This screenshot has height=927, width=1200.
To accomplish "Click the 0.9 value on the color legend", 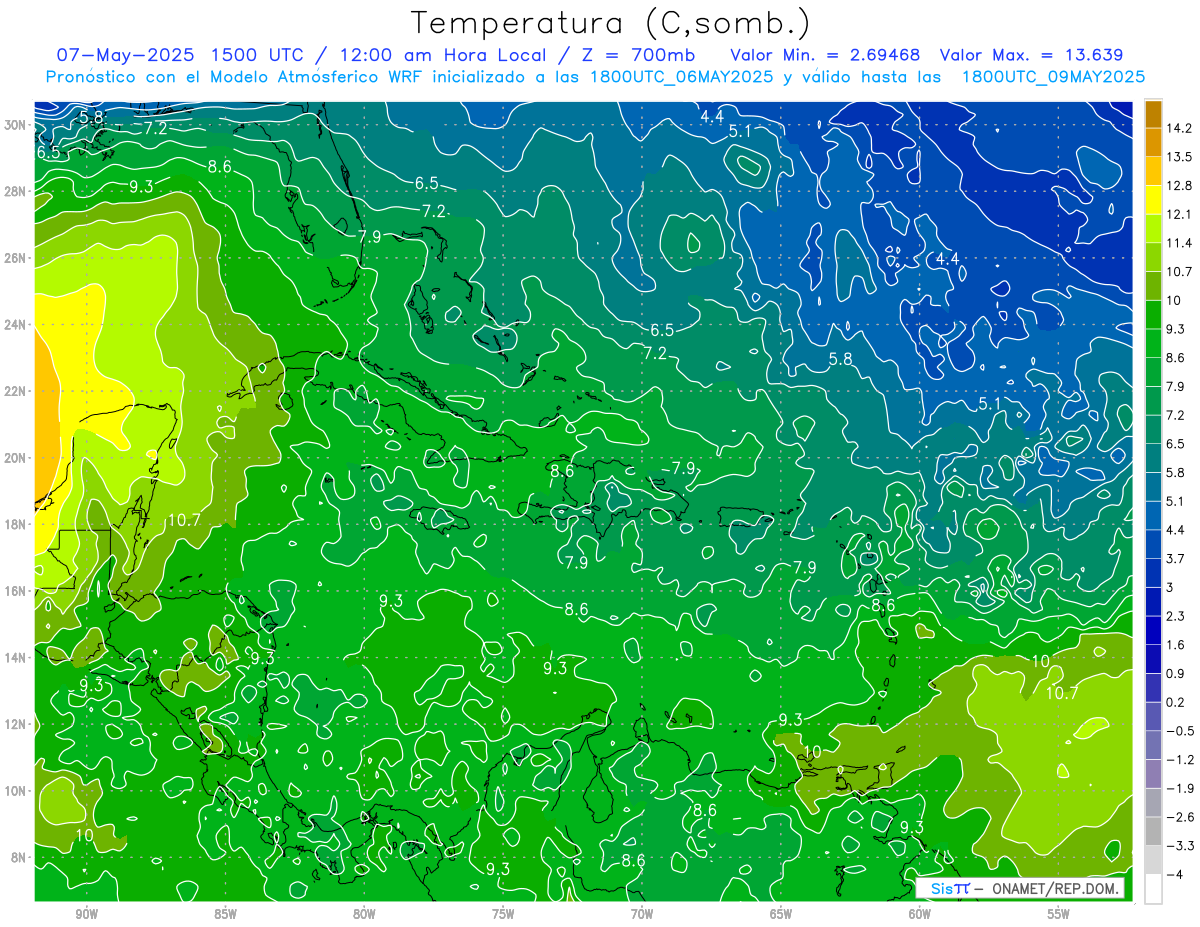I will 1176,673.
